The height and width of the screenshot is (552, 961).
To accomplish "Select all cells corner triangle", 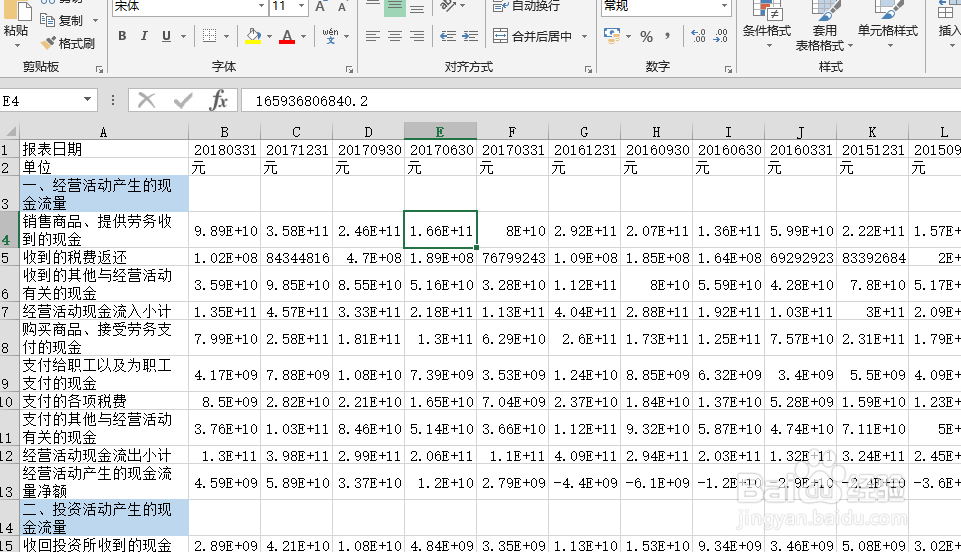I will point(10,131).
